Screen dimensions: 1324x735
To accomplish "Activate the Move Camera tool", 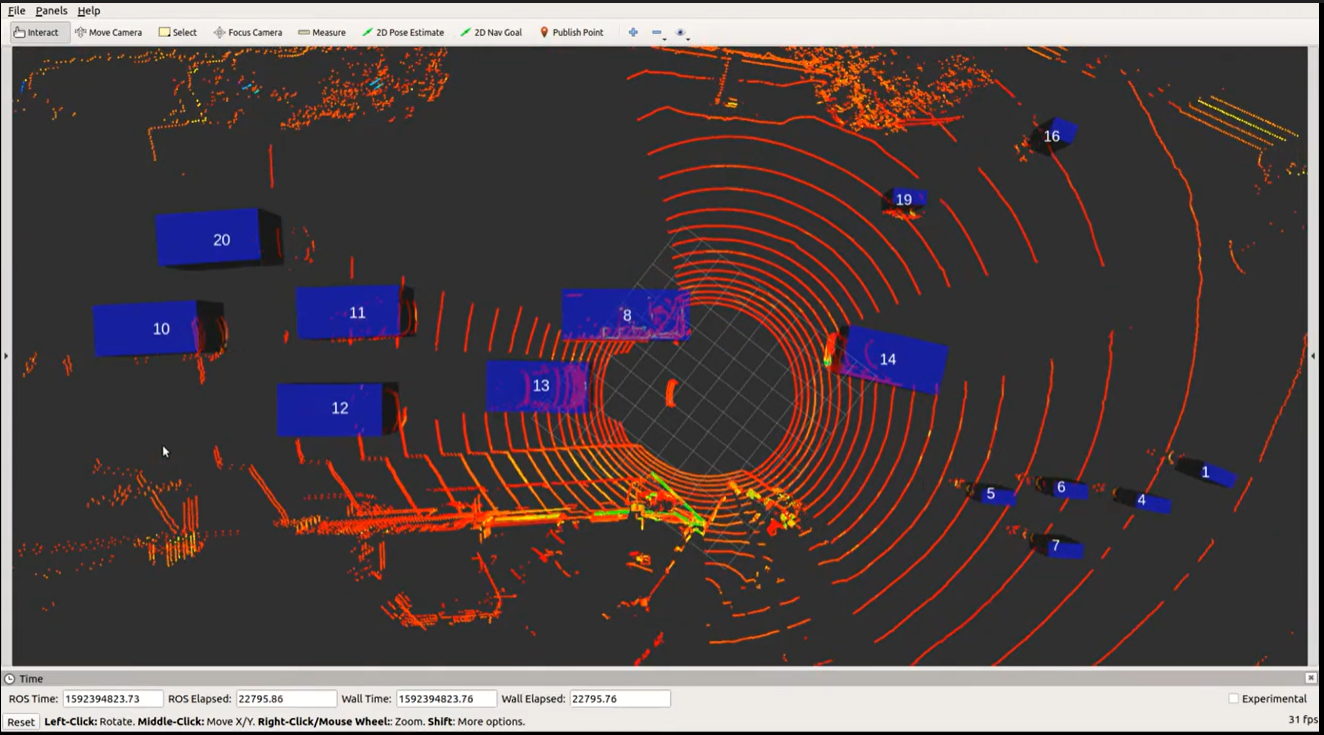I will [x=108, y=32].
